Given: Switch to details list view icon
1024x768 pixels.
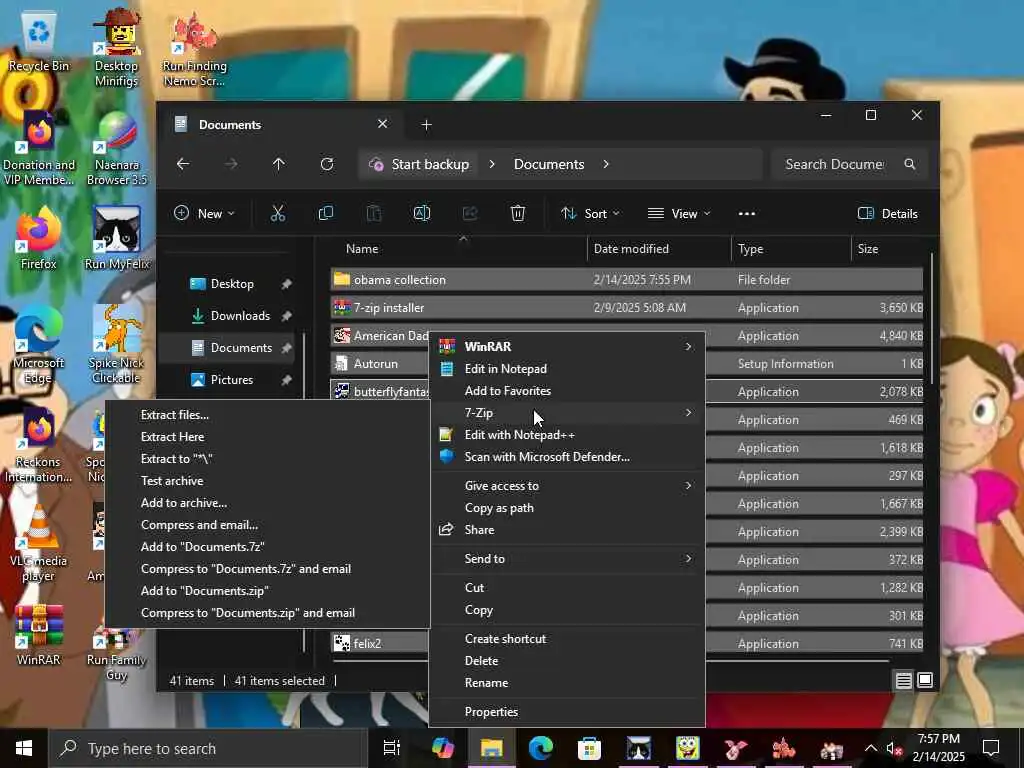Looking at the screenshot, I should tap(903, 680).
